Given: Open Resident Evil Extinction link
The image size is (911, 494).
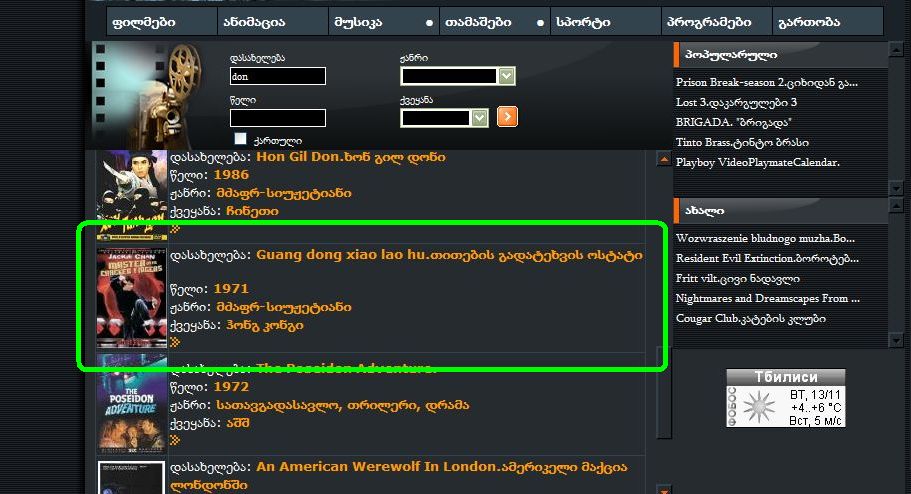Looking at the screenshot, I should [x=767, y=258].
